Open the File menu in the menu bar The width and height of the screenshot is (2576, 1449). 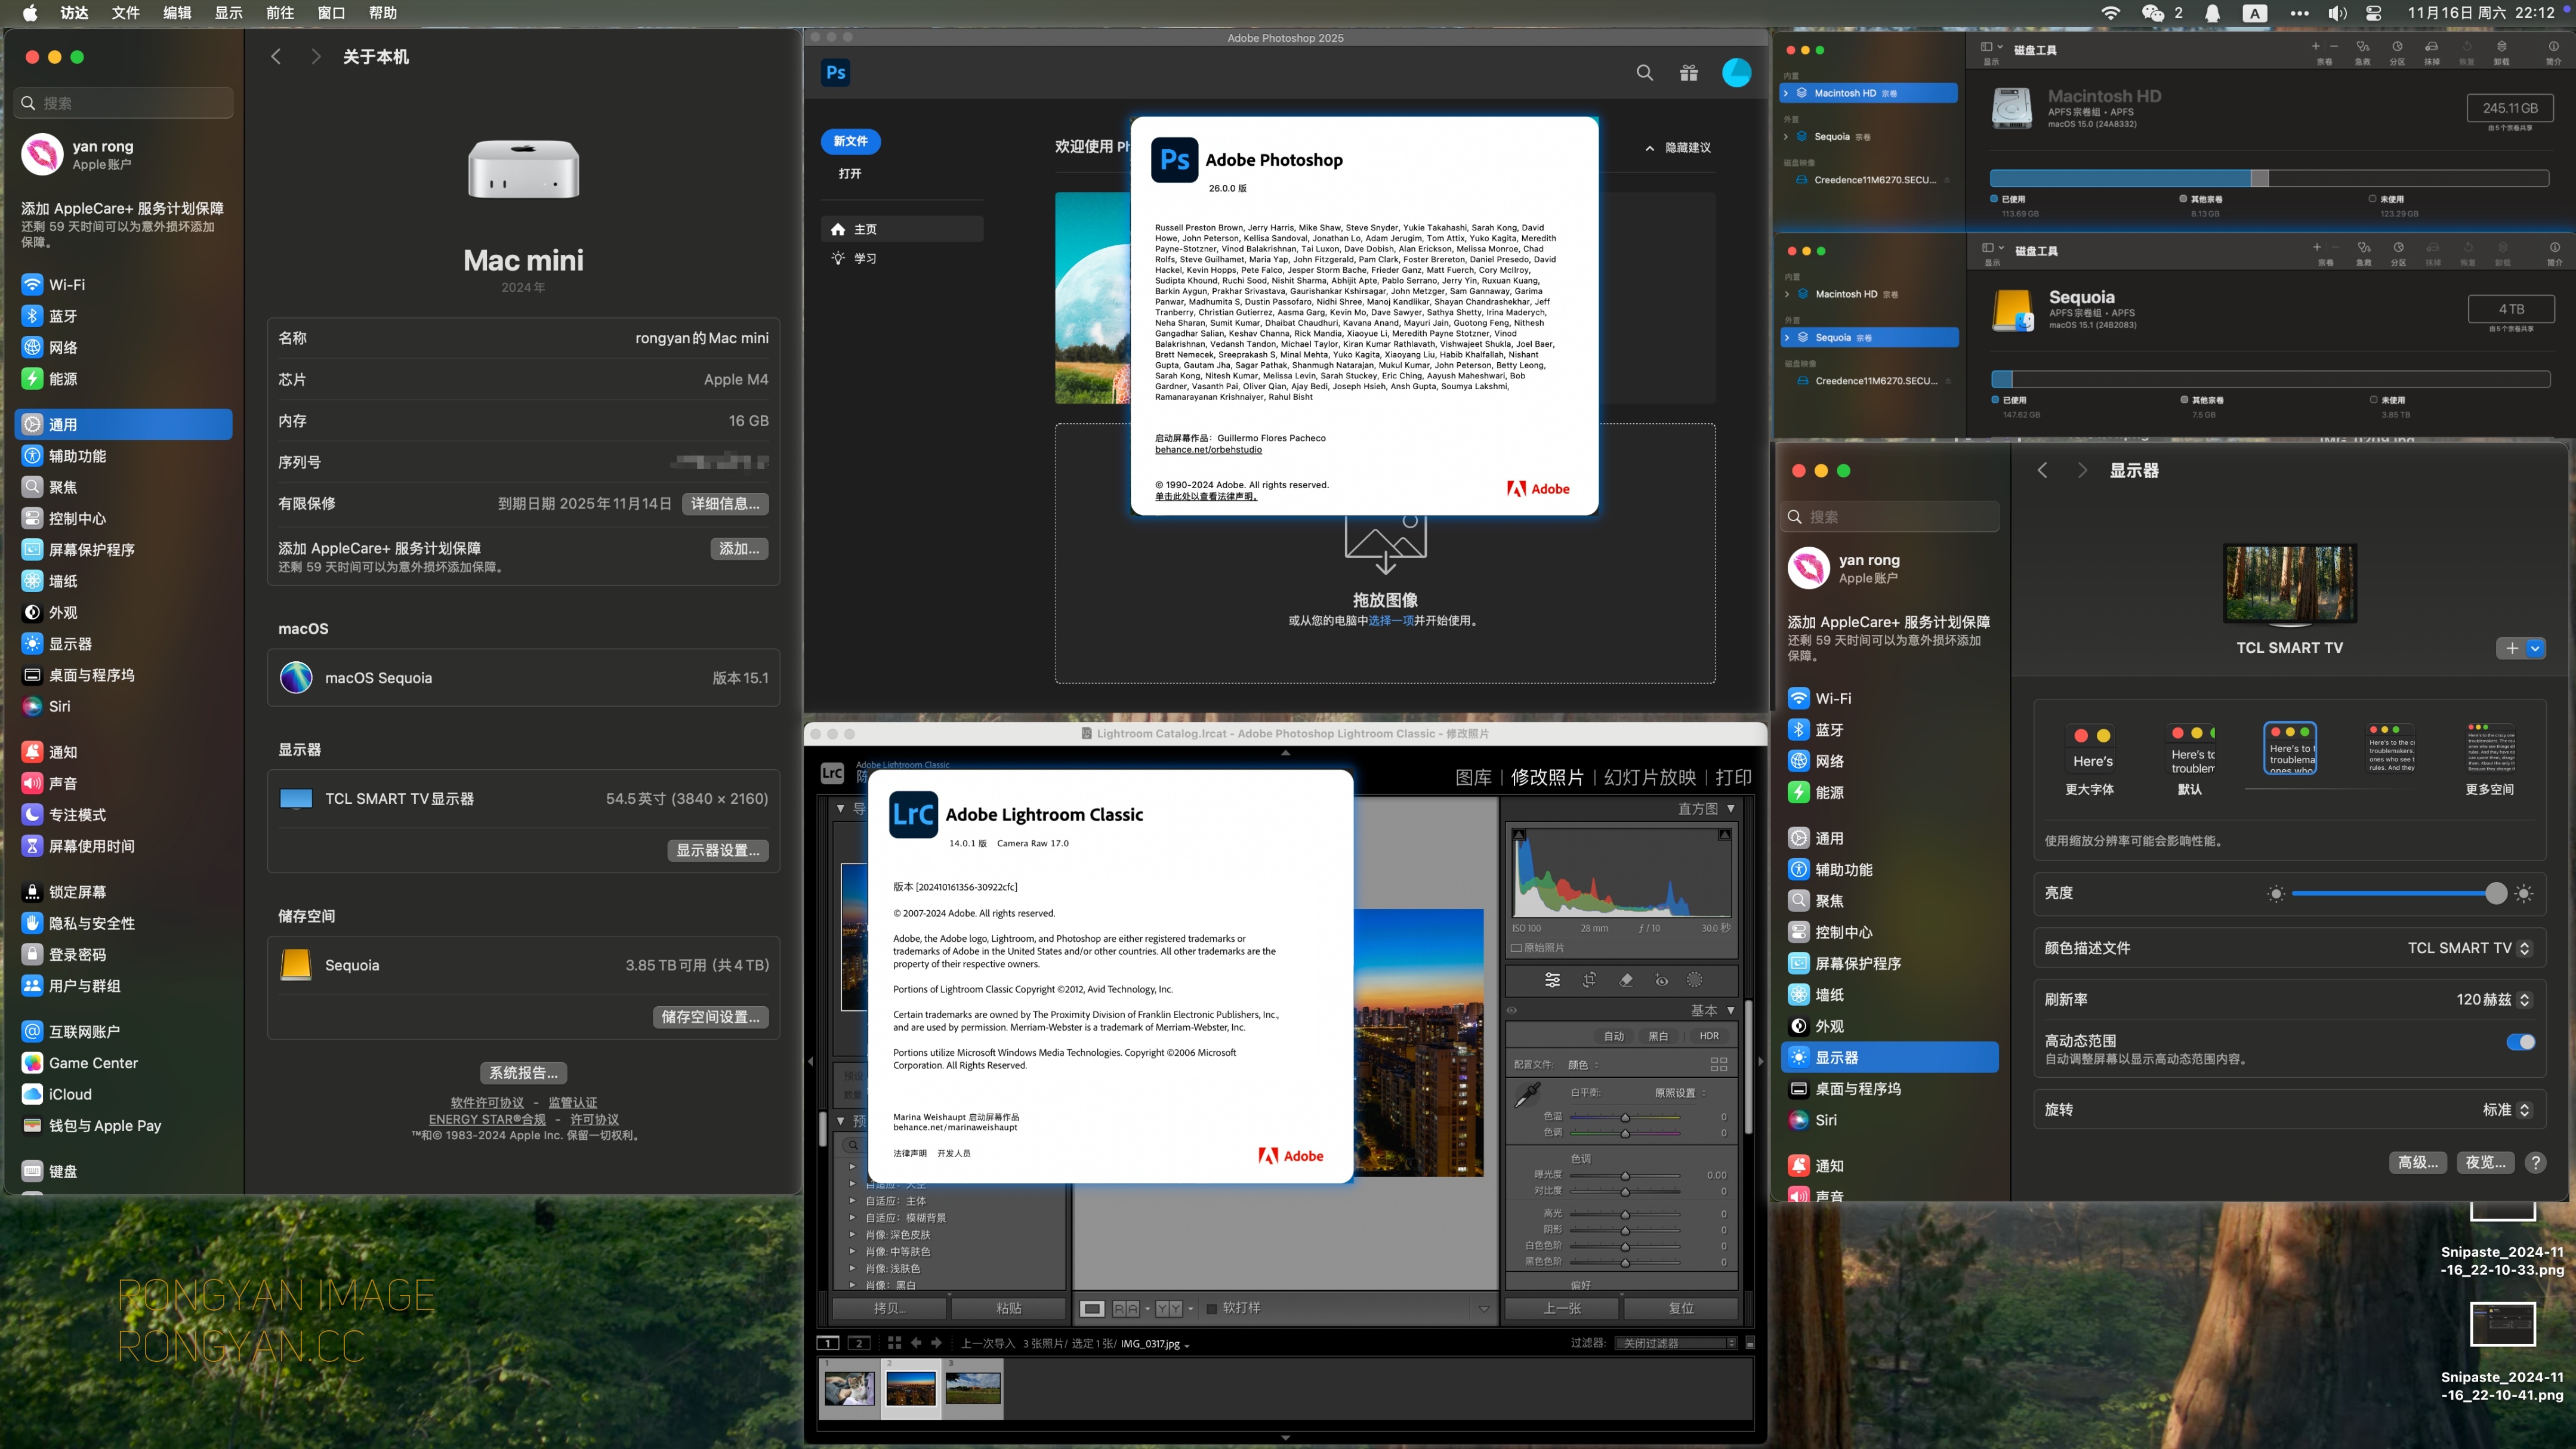125,13
